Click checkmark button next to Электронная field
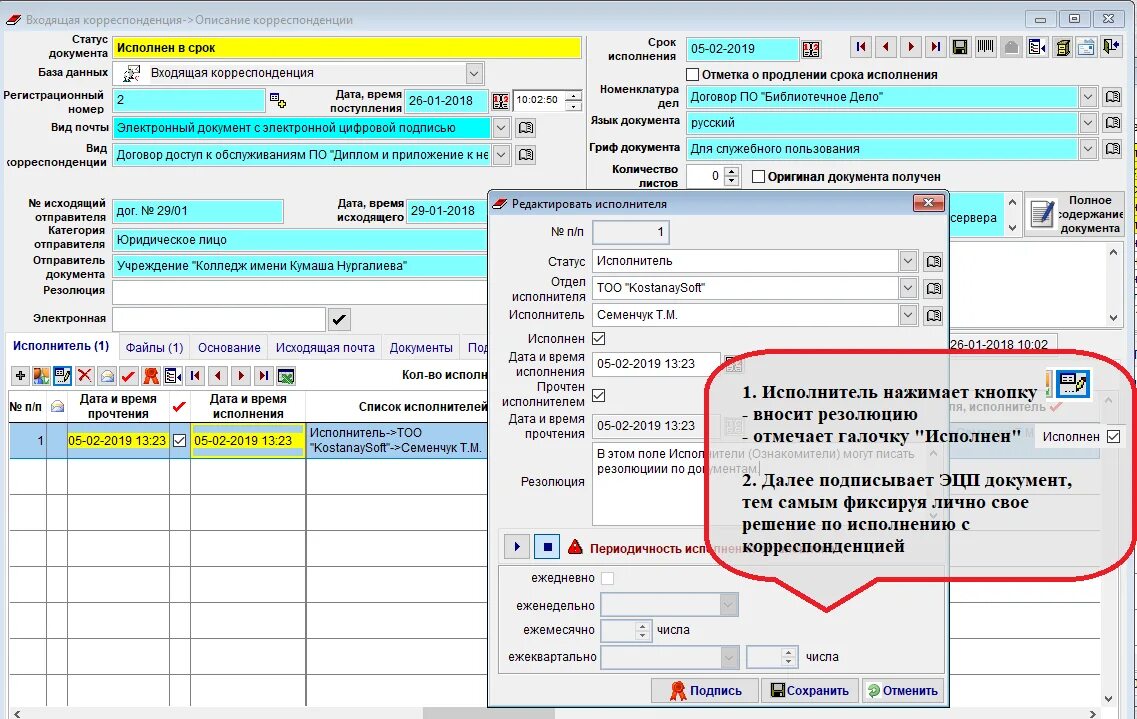The height and width of the screenshot is (719, 1137). tap(339, 318)
